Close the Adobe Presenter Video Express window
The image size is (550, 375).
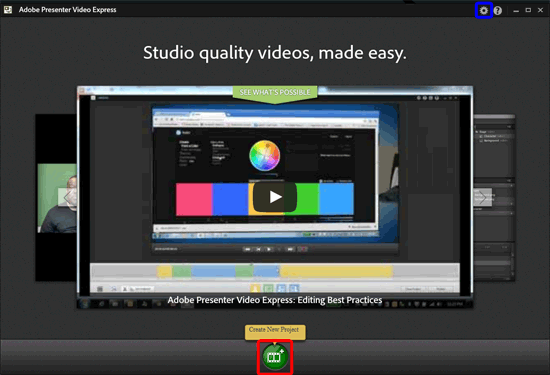(541, 11)
